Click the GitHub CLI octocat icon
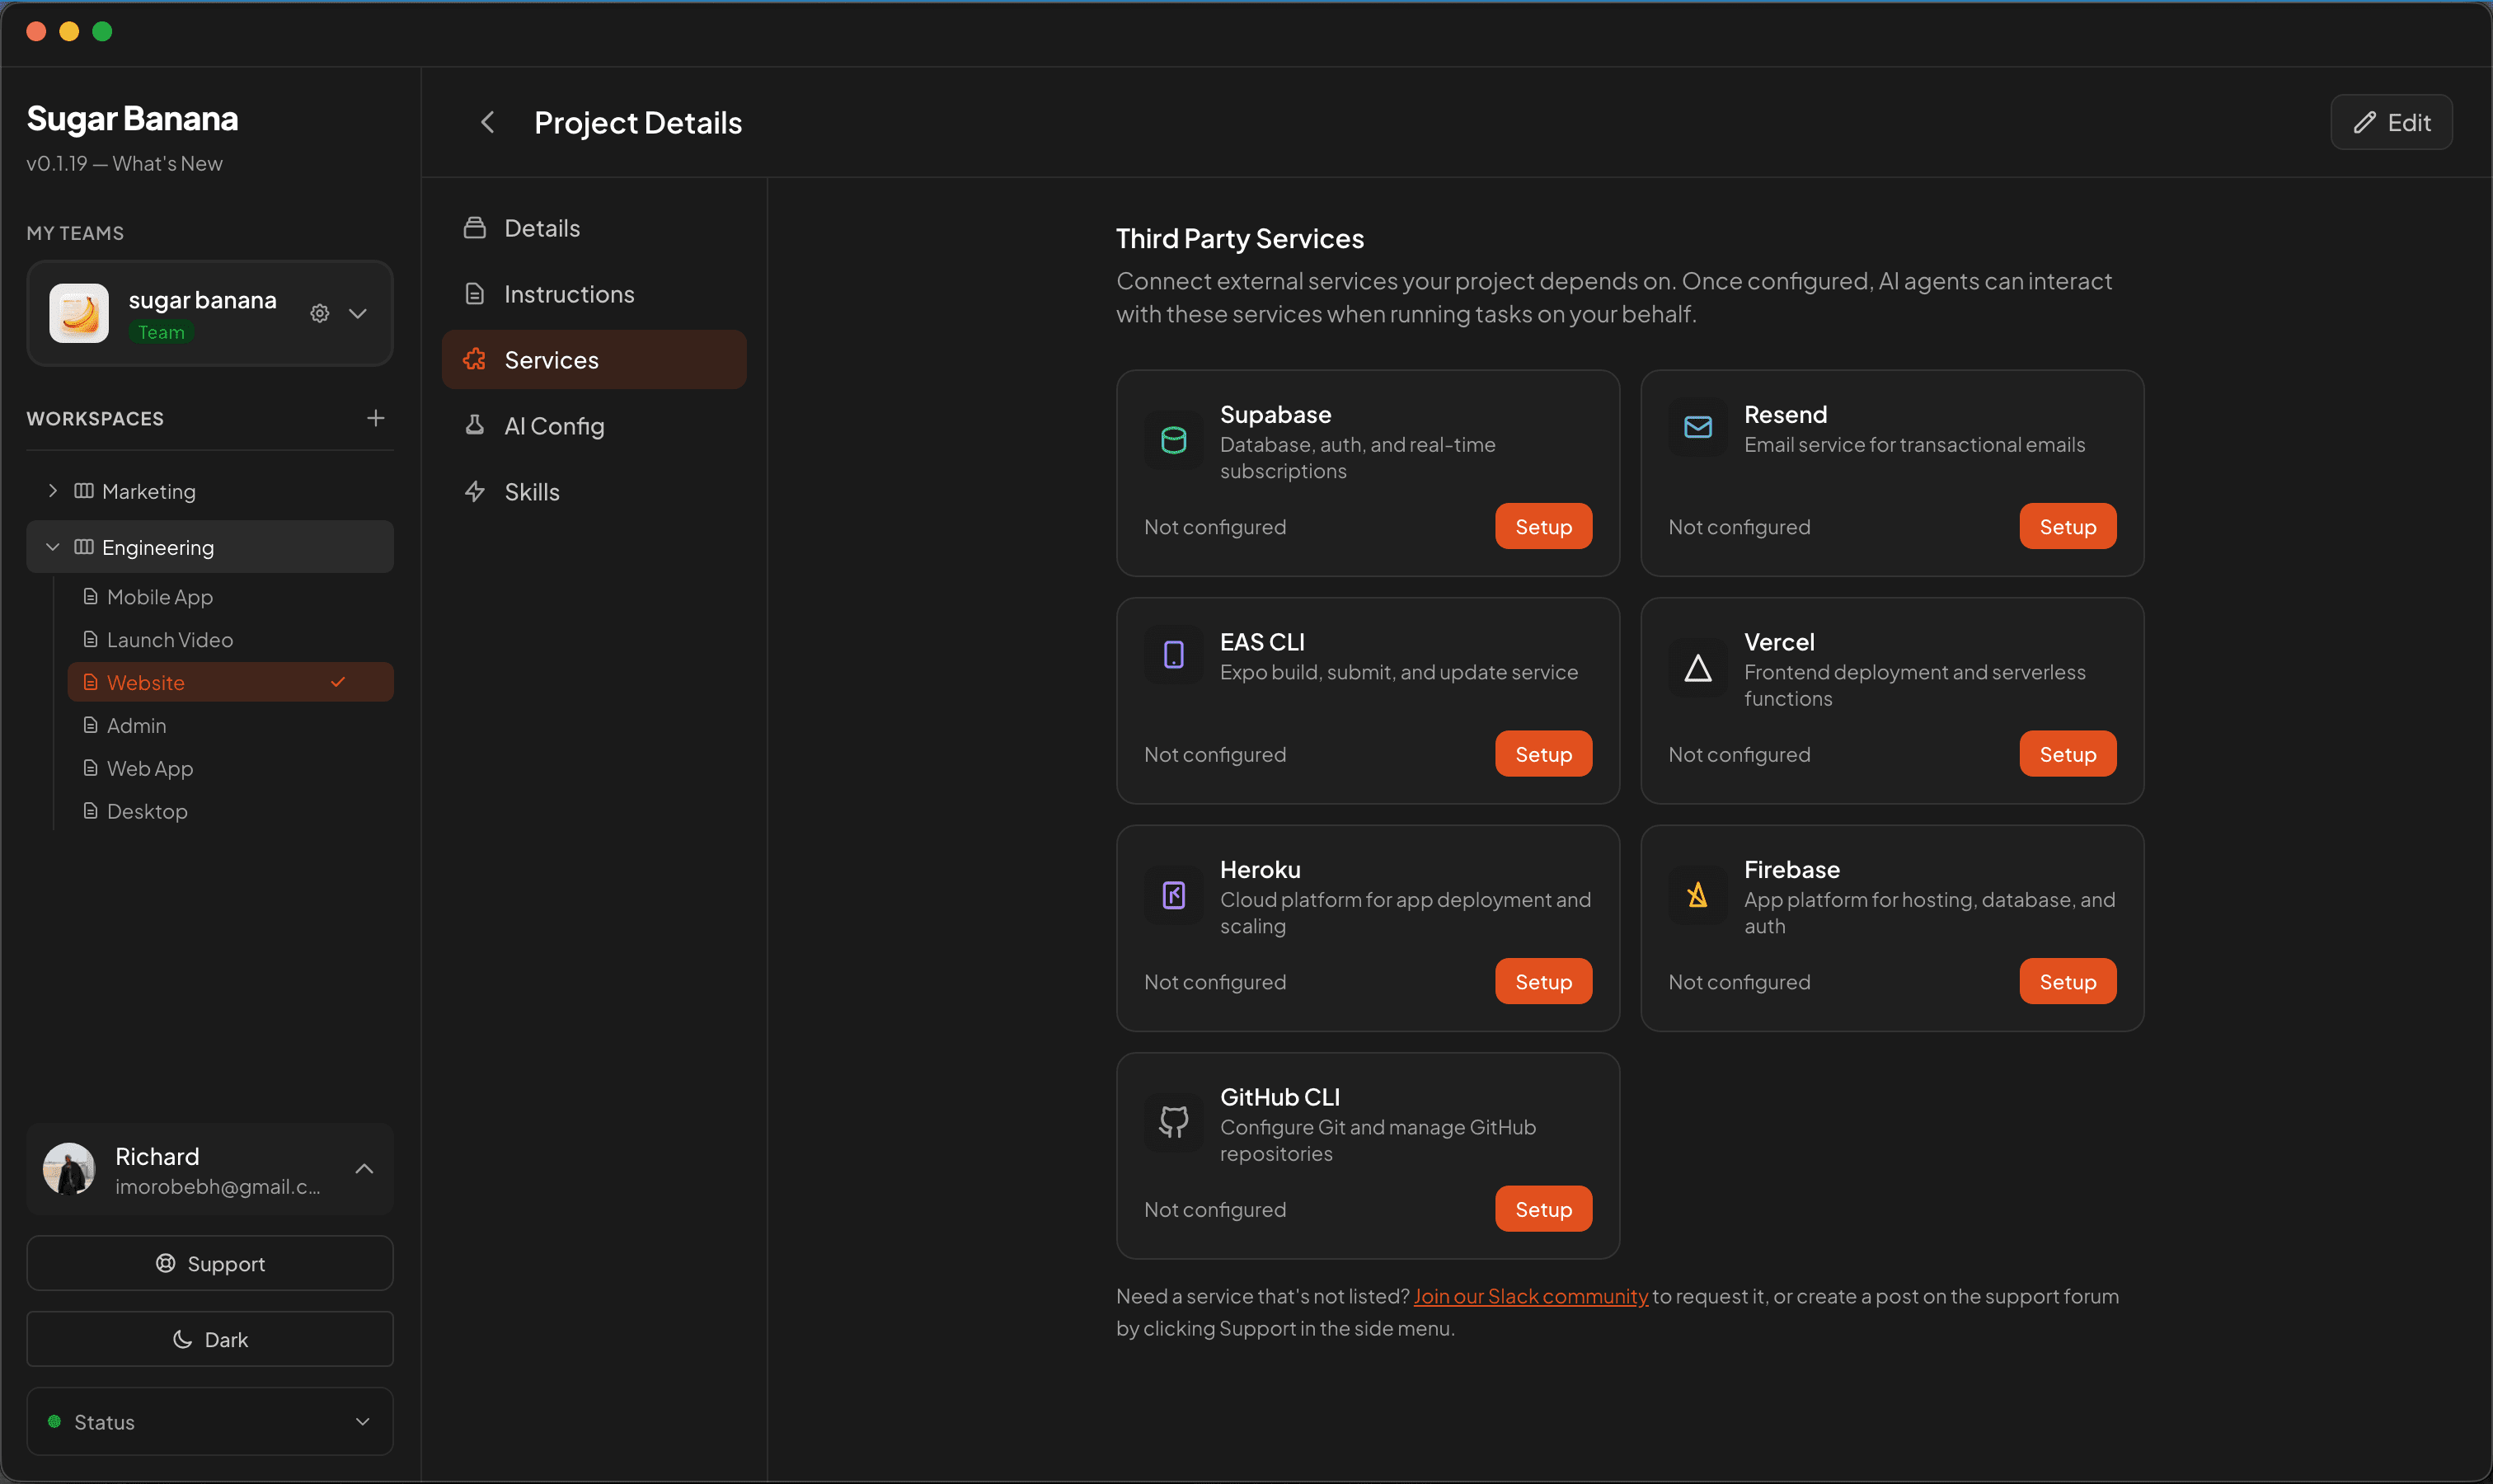 [x=1174, y=1122]
